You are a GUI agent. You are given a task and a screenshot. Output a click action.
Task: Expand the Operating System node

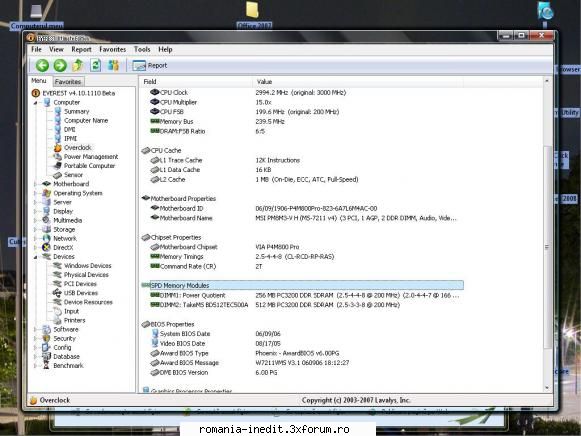point(36,193)
